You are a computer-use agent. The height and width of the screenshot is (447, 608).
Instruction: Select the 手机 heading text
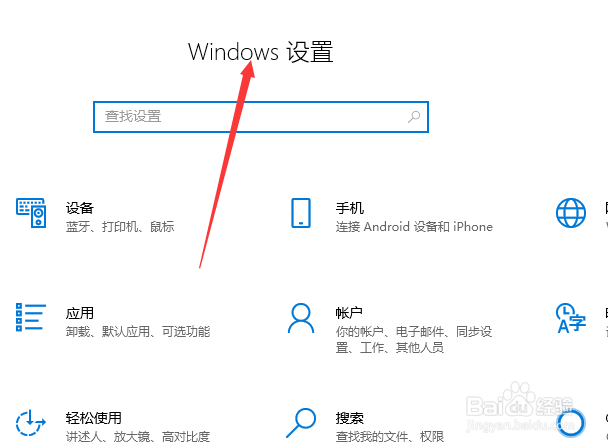point(350,208)
